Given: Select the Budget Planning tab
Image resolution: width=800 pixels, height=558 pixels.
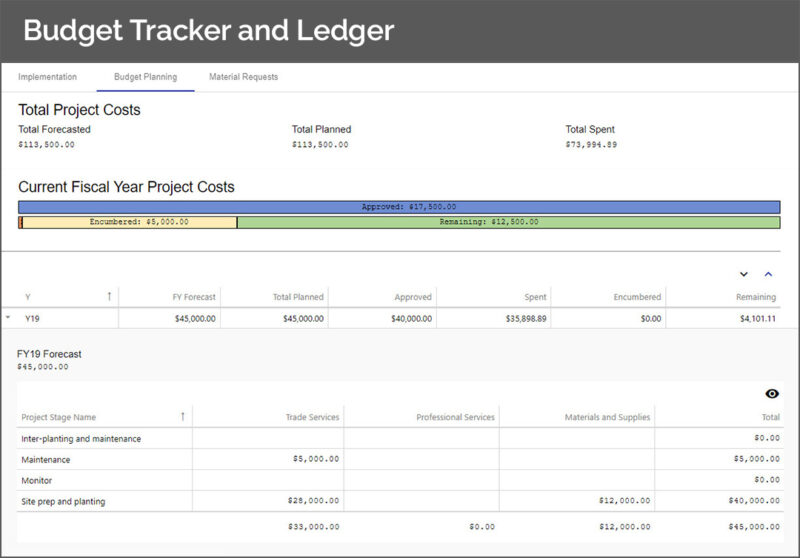Looking at the screenshot, I should pos(145,77).
